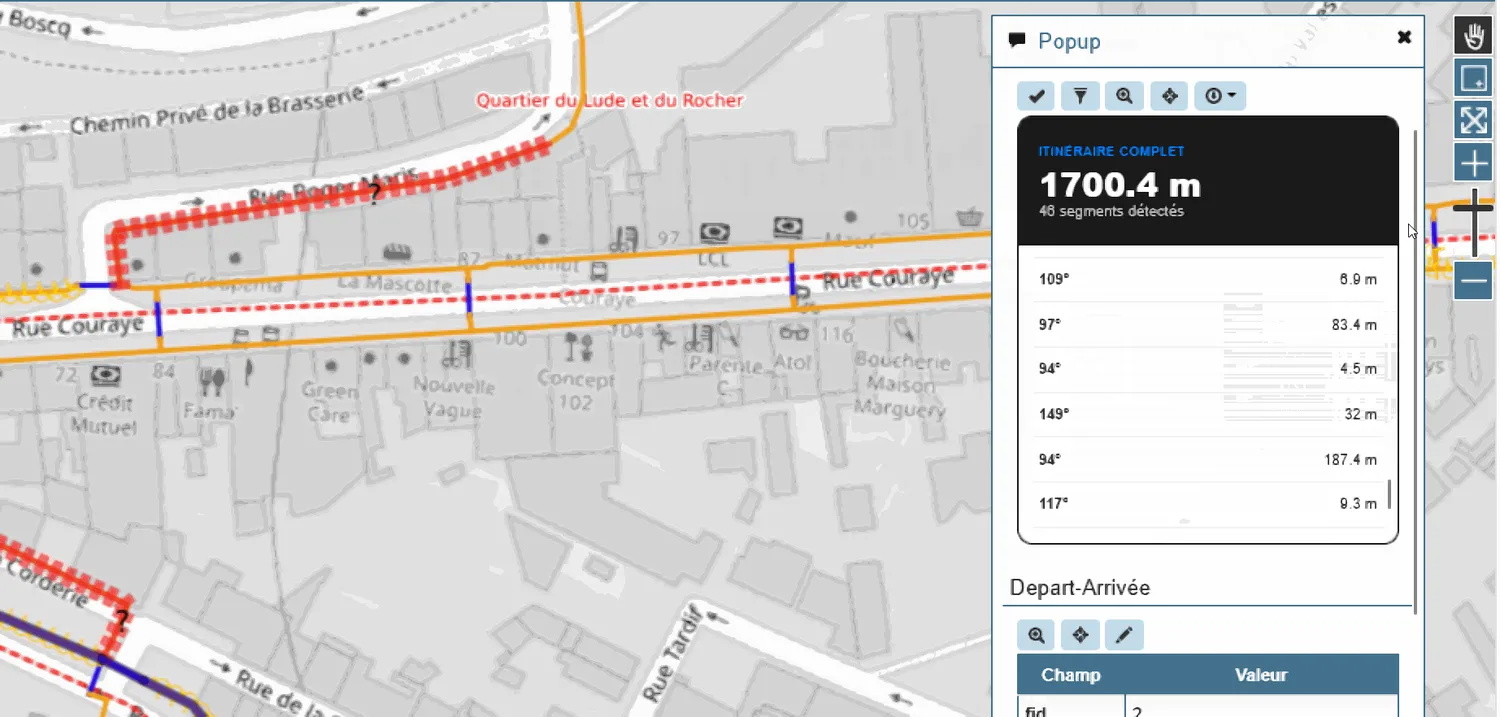Zoom to the Depart-Arrivée feature

pos(1036,634)
